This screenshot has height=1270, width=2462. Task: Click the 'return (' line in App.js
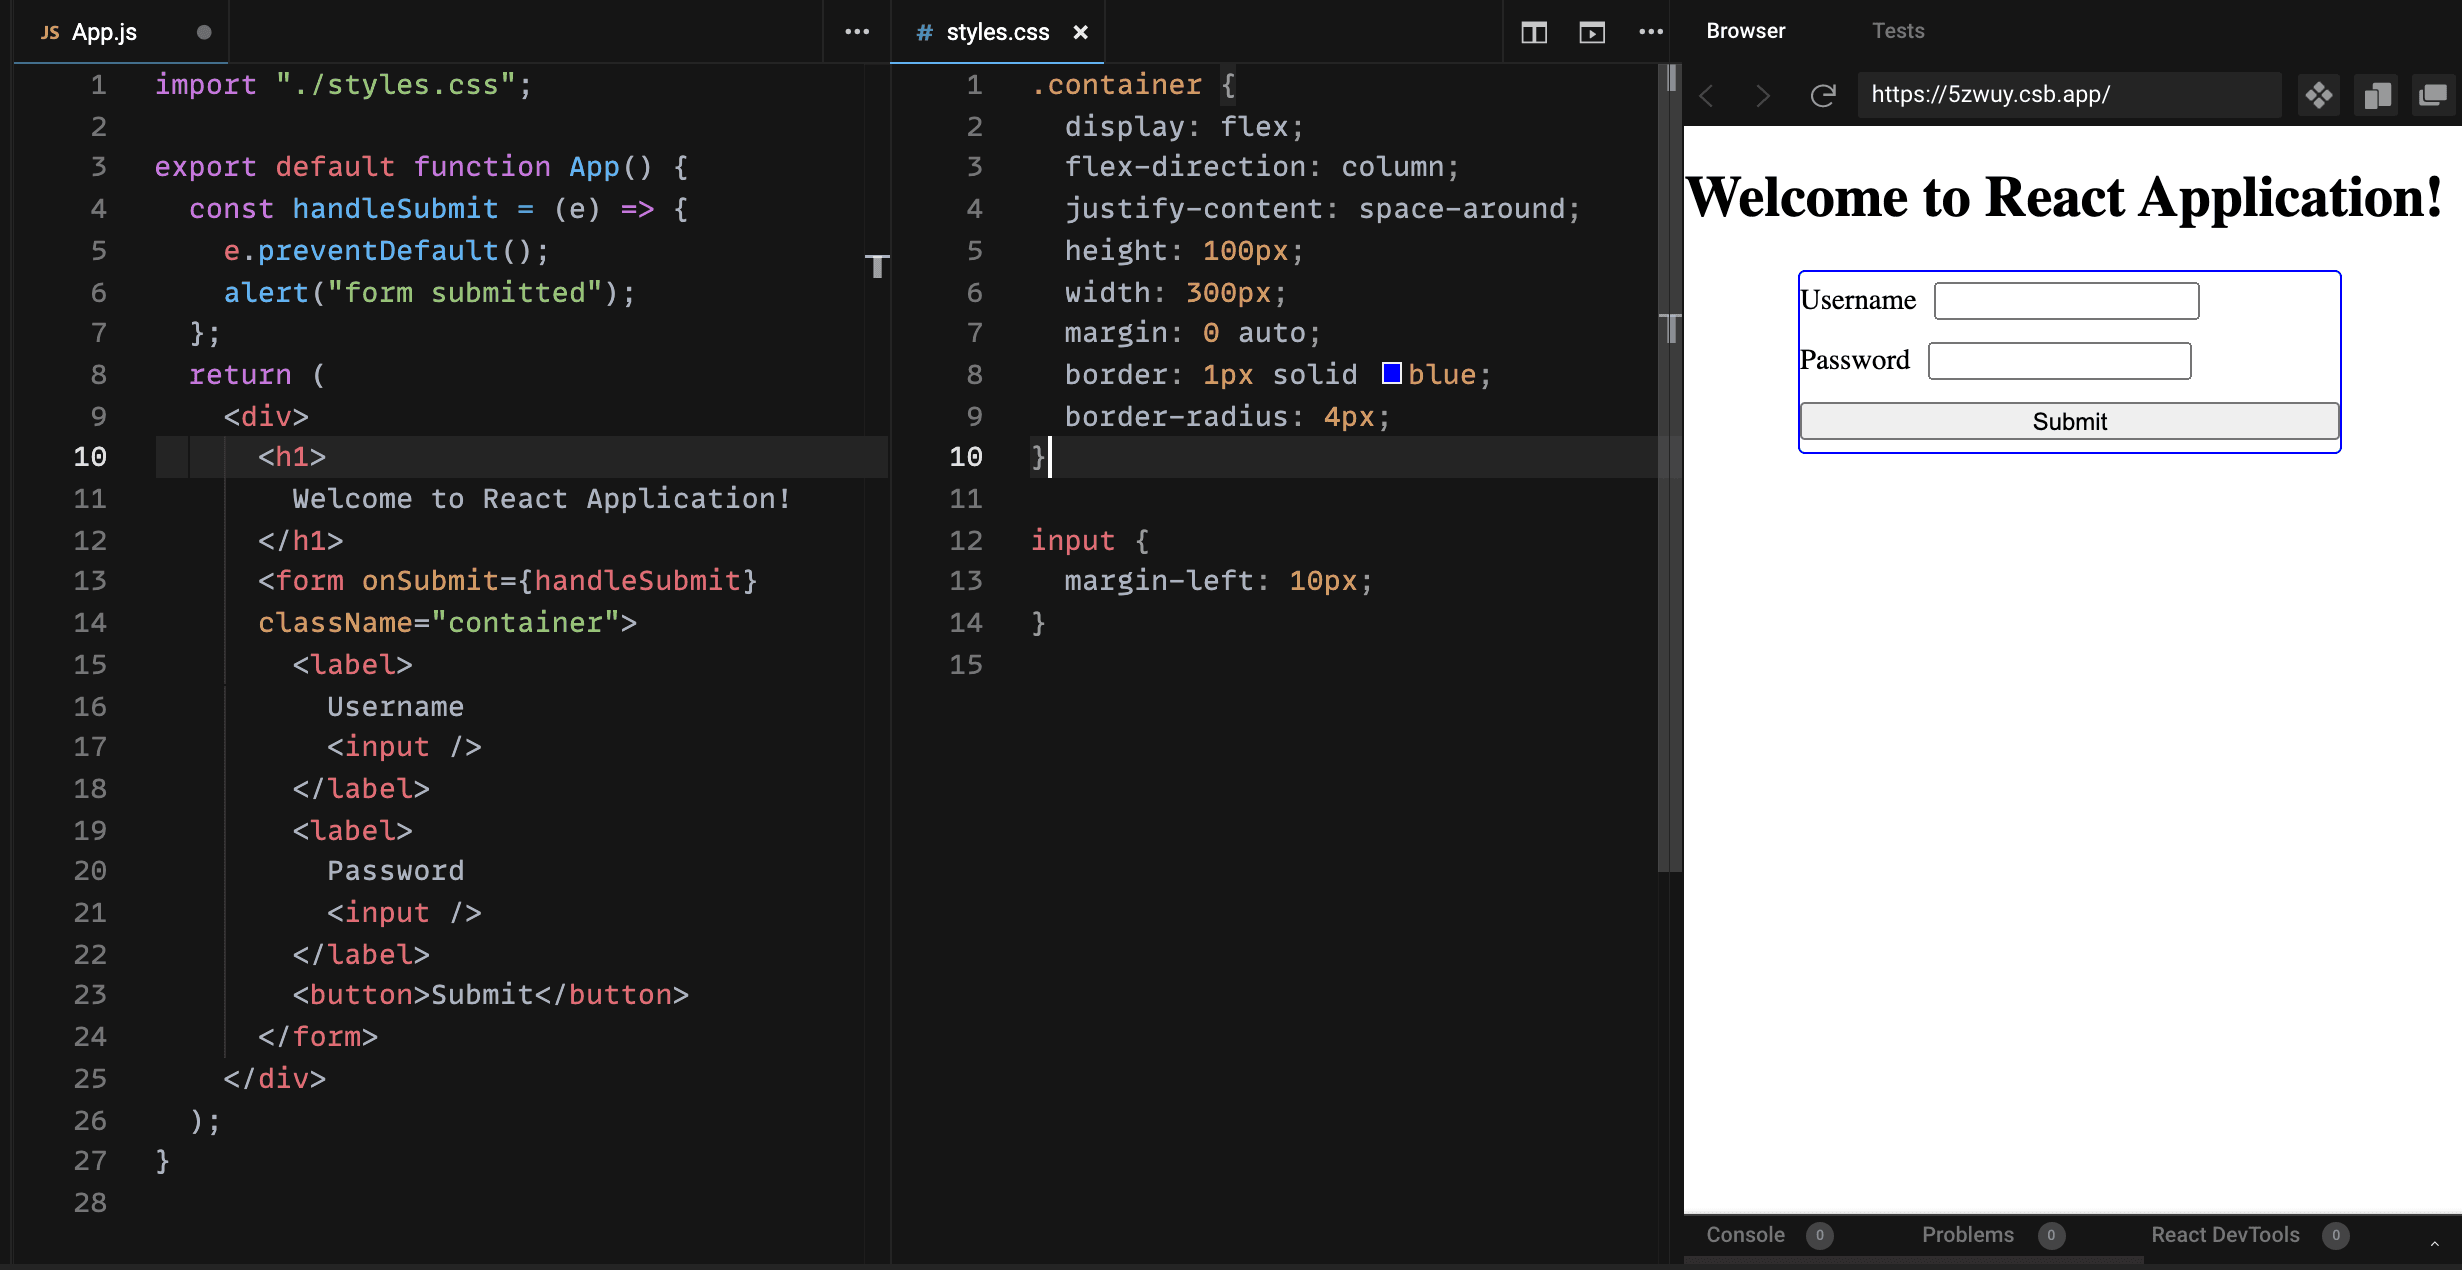(257, 375)
